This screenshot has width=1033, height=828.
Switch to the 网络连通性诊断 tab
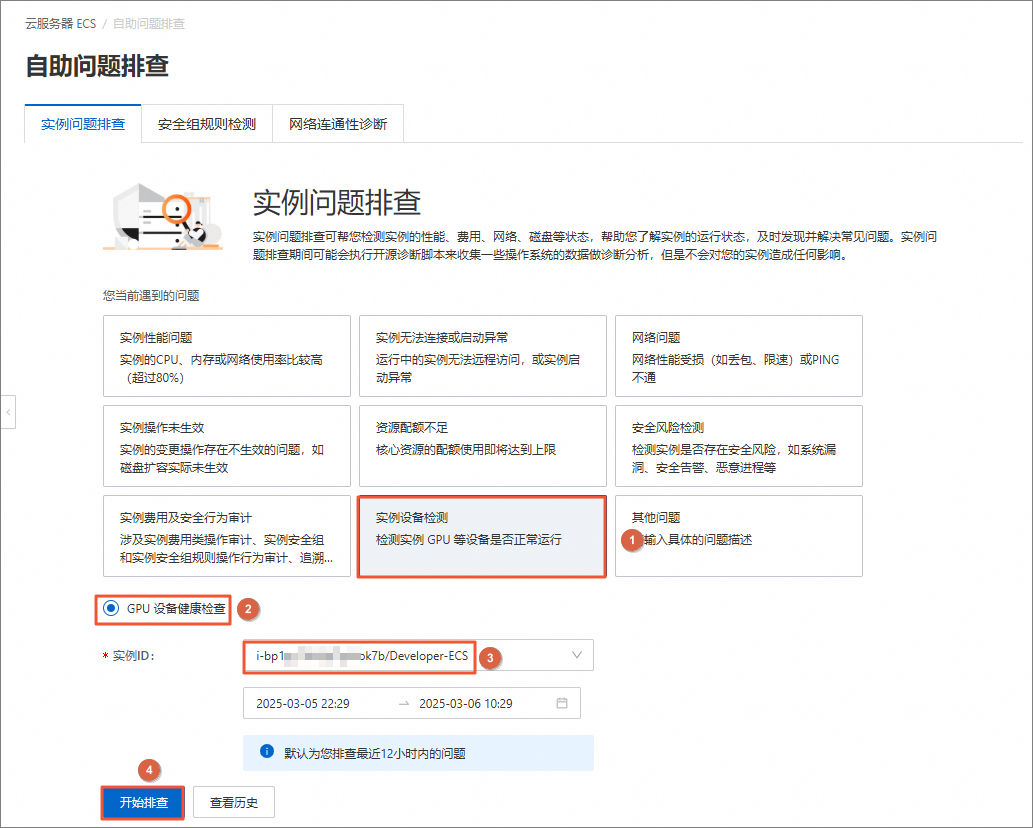[x=338, y=124]
